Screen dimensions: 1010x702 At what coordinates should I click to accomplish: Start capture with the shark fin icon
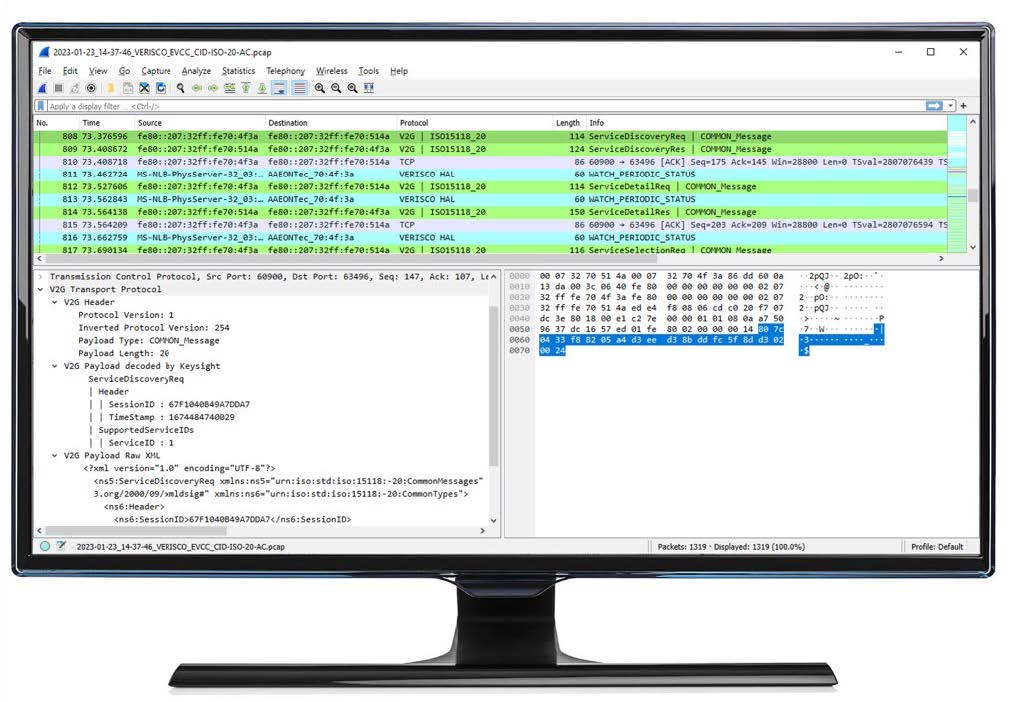point(42,88)
